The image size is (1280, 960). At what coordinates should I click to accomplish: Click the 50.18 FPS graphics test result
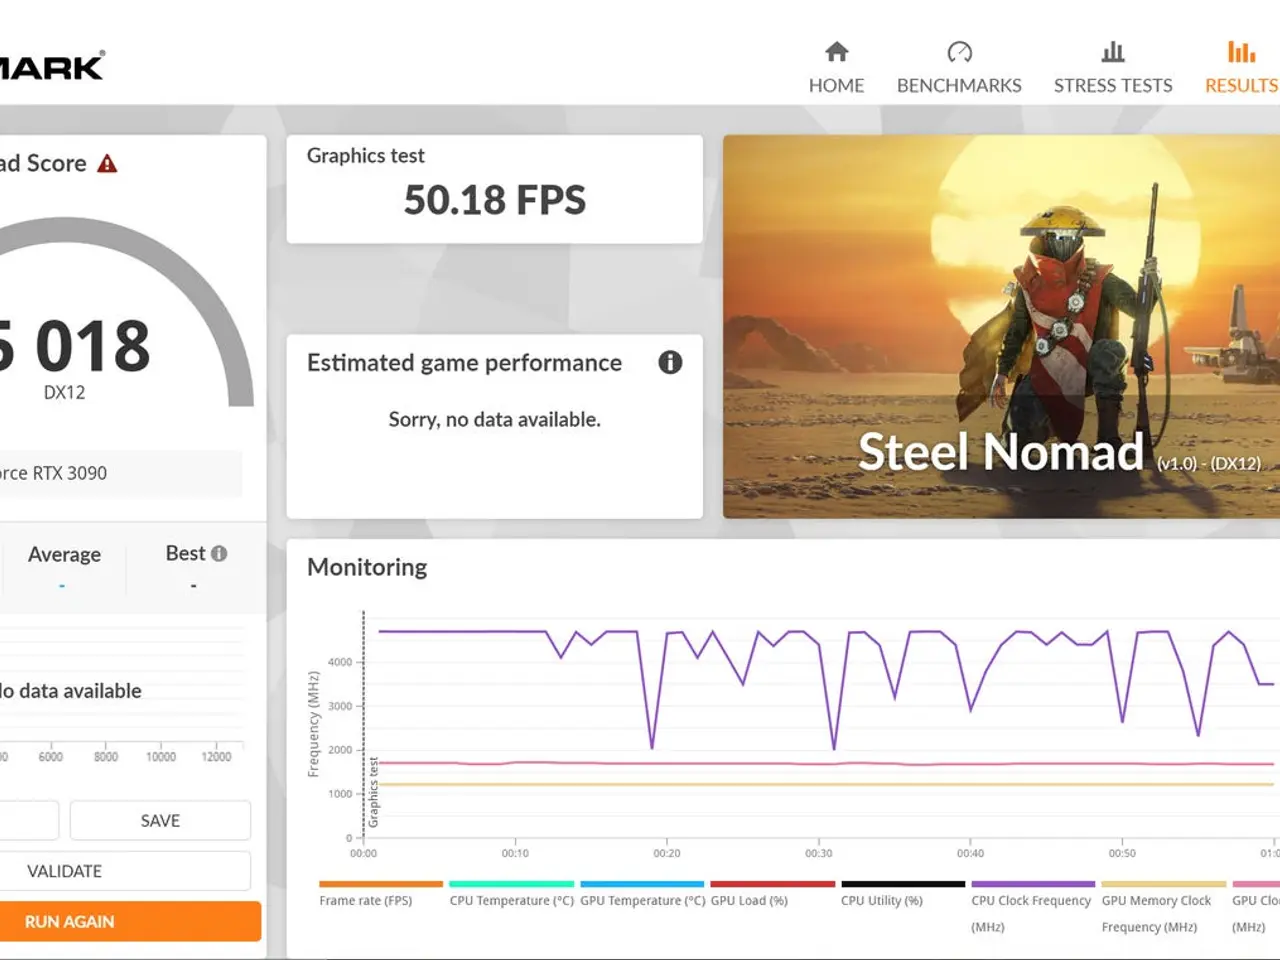[495, 200]
